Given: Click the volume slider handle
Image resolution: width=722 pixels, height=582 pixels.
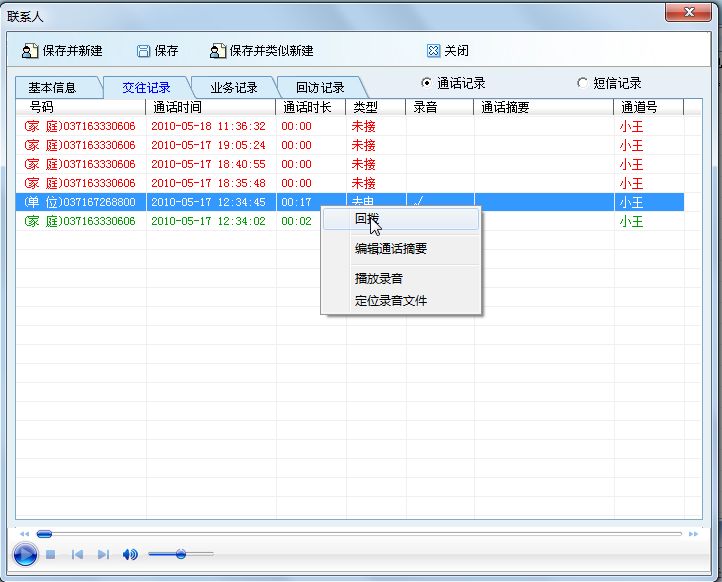Looking at the screenshot, I should click(x=181, y=554).
